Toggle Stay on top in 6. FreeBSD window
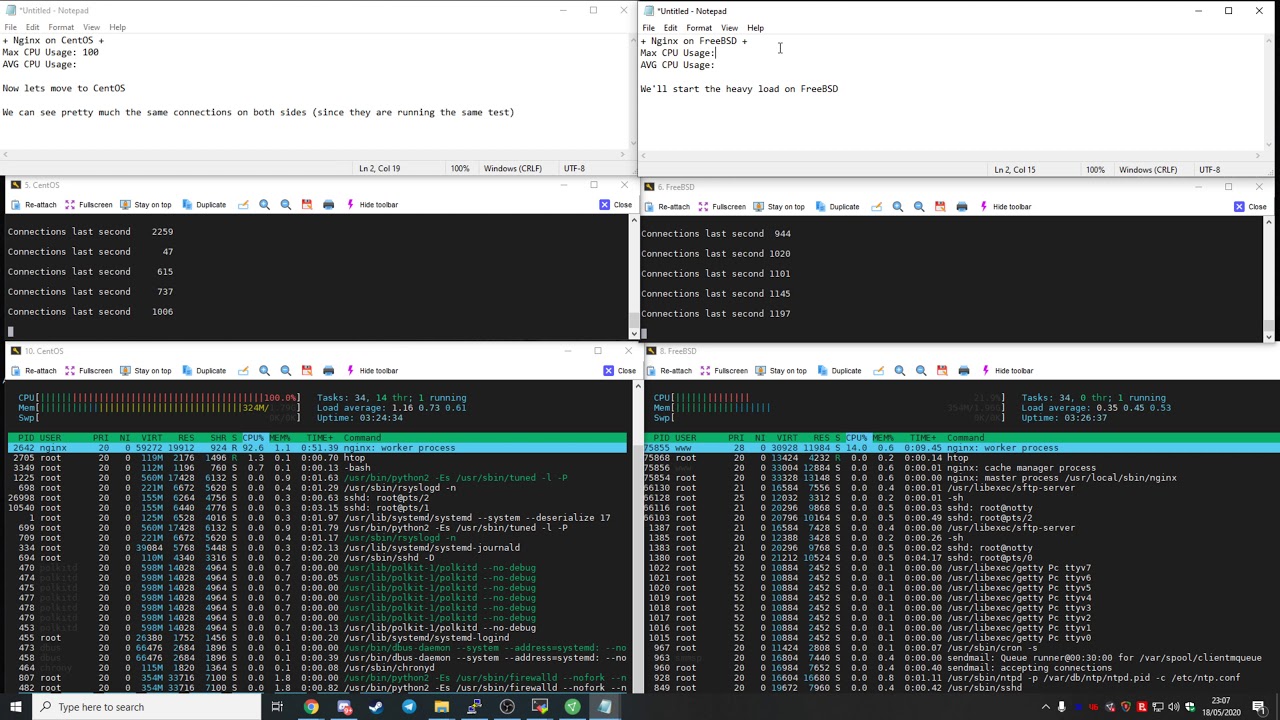Image resolution: width=1280 pixels, height=720 pixels. pos(779,207)
